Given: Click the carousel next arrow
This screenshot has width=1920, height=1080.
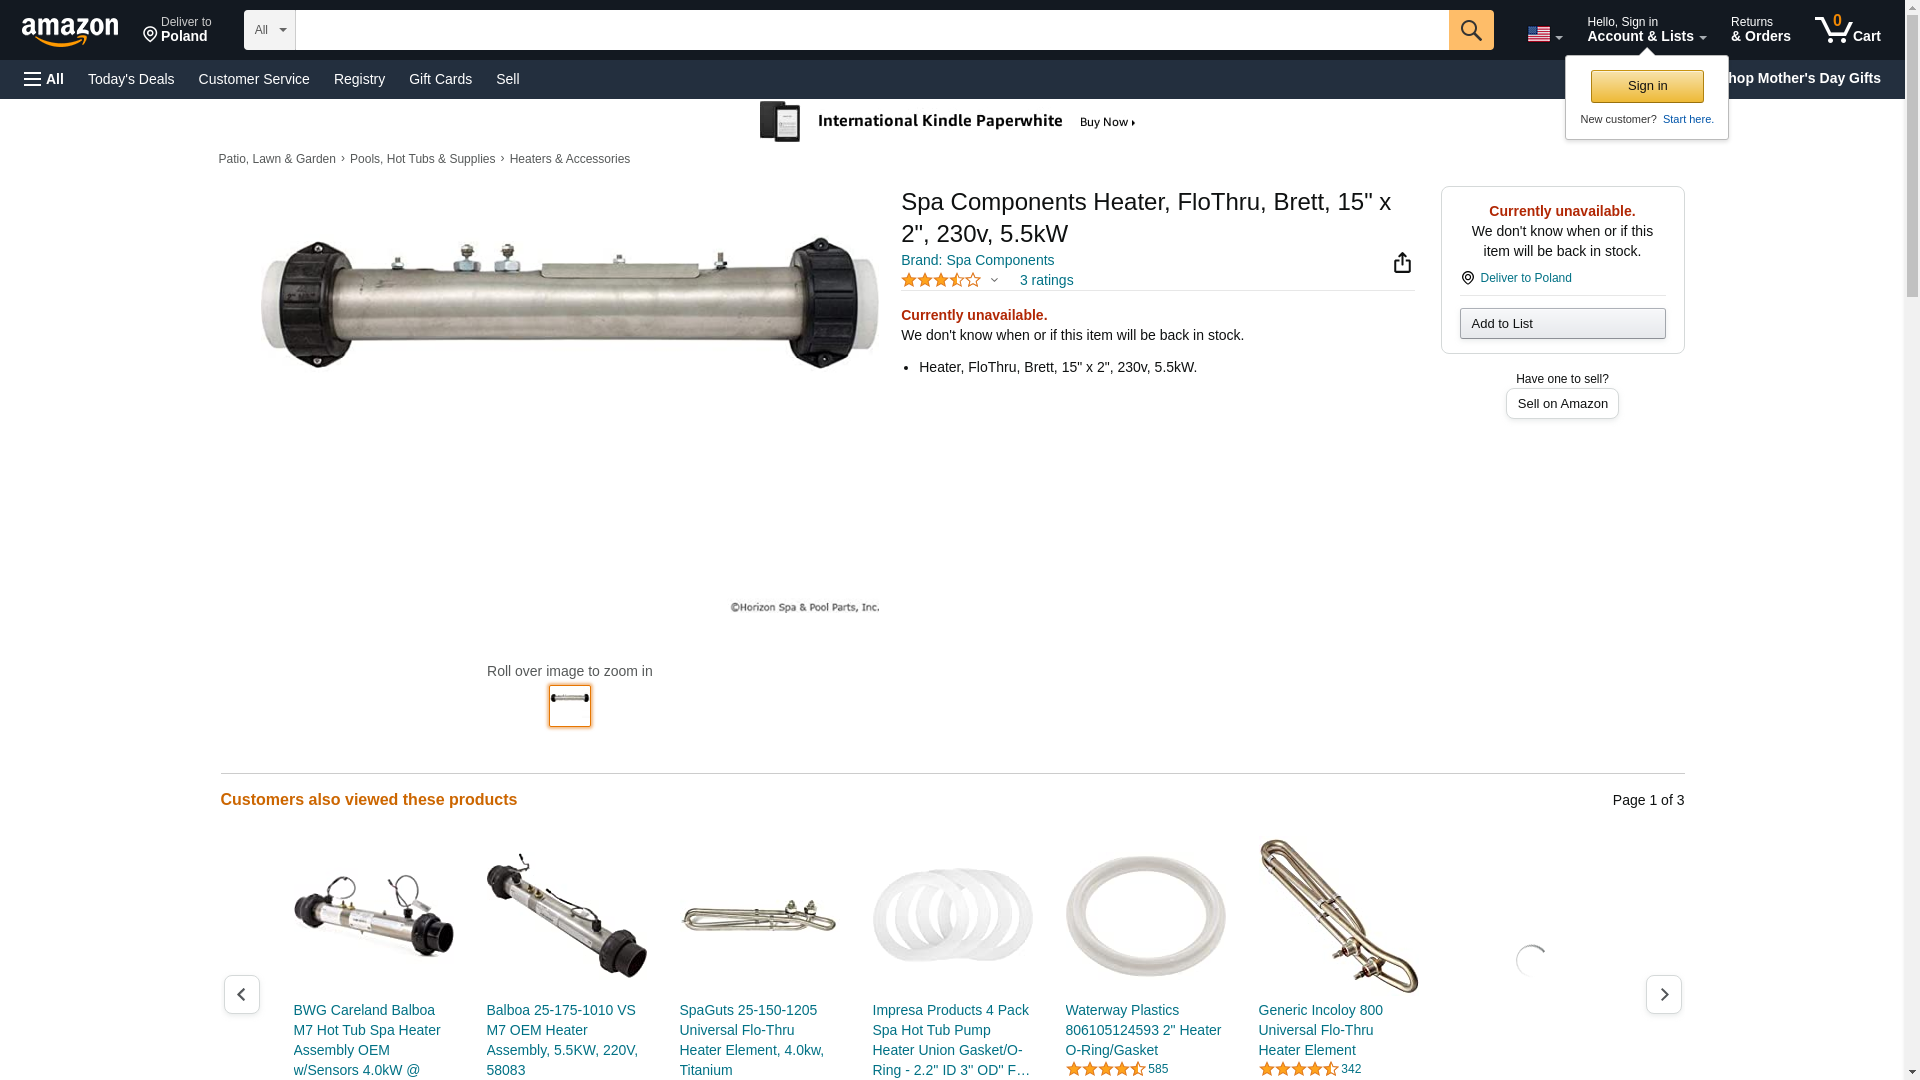Looking at the screenshot, I should pyautogui.click(x=1663, y=994).
